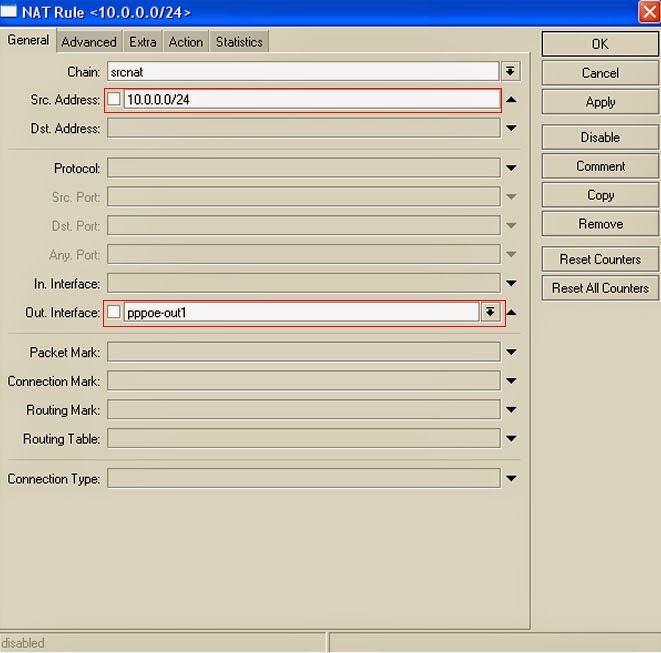Add a Comment to the rule
This screenshot has height=653, width=661.
coord(600,166)
